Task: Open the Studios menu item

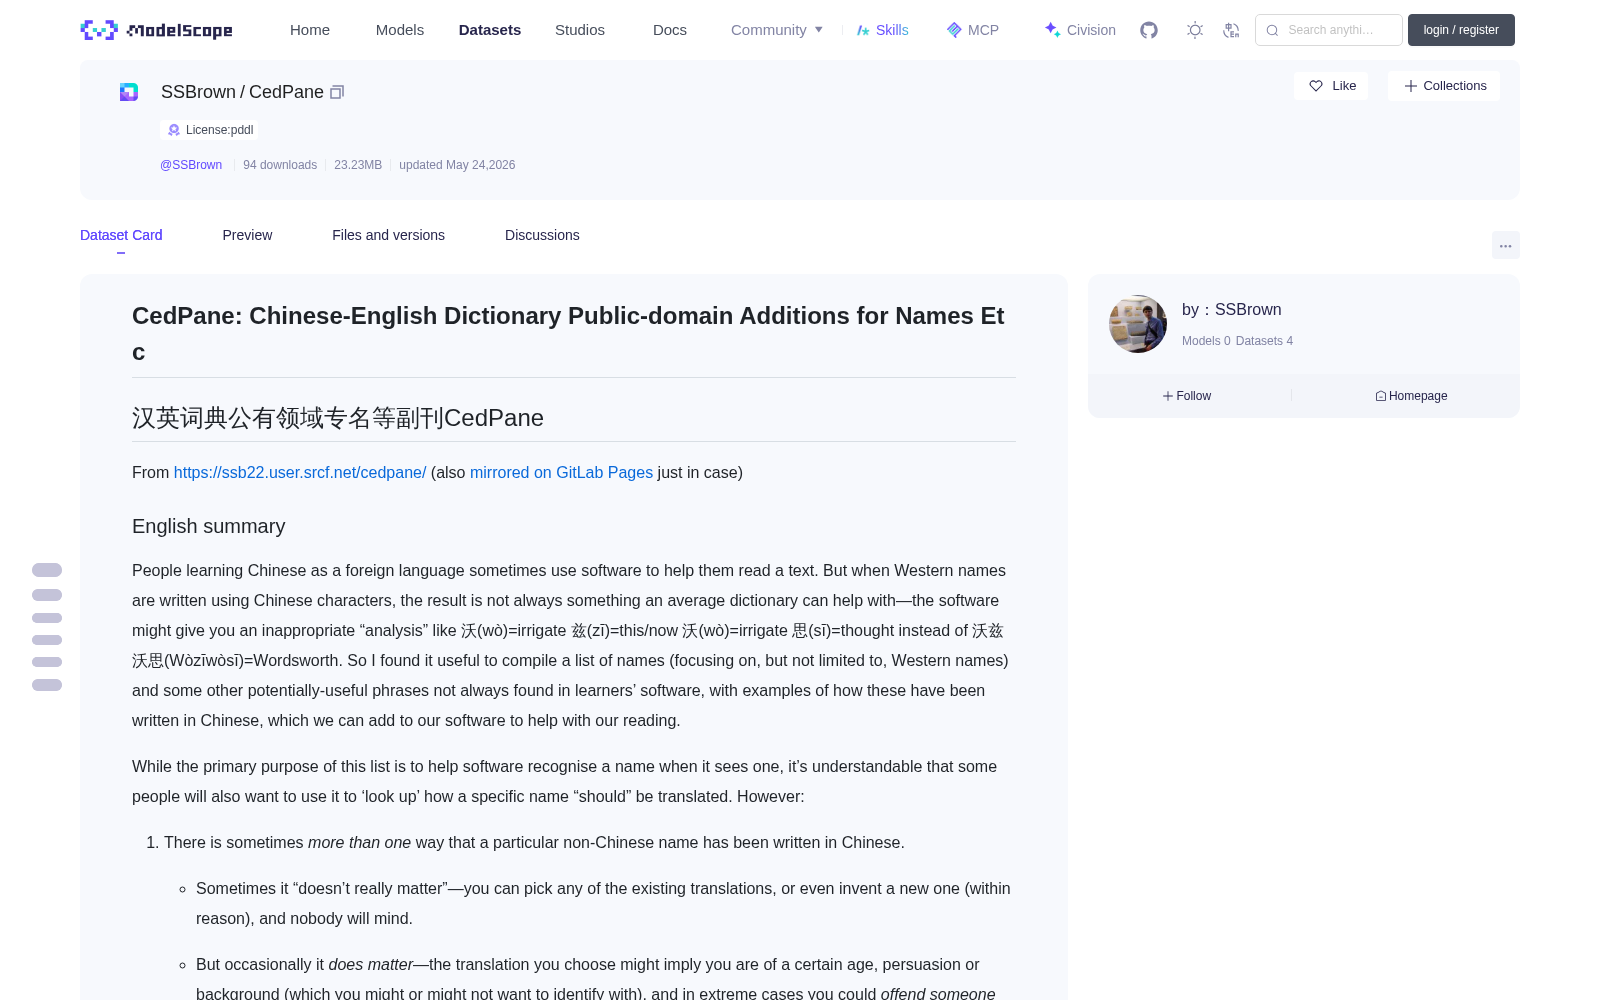Action: [580, 30]
